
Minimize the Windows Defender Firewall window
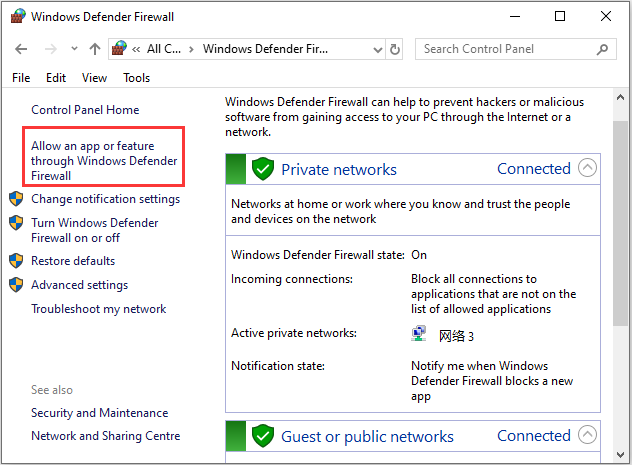pos(515,17)
